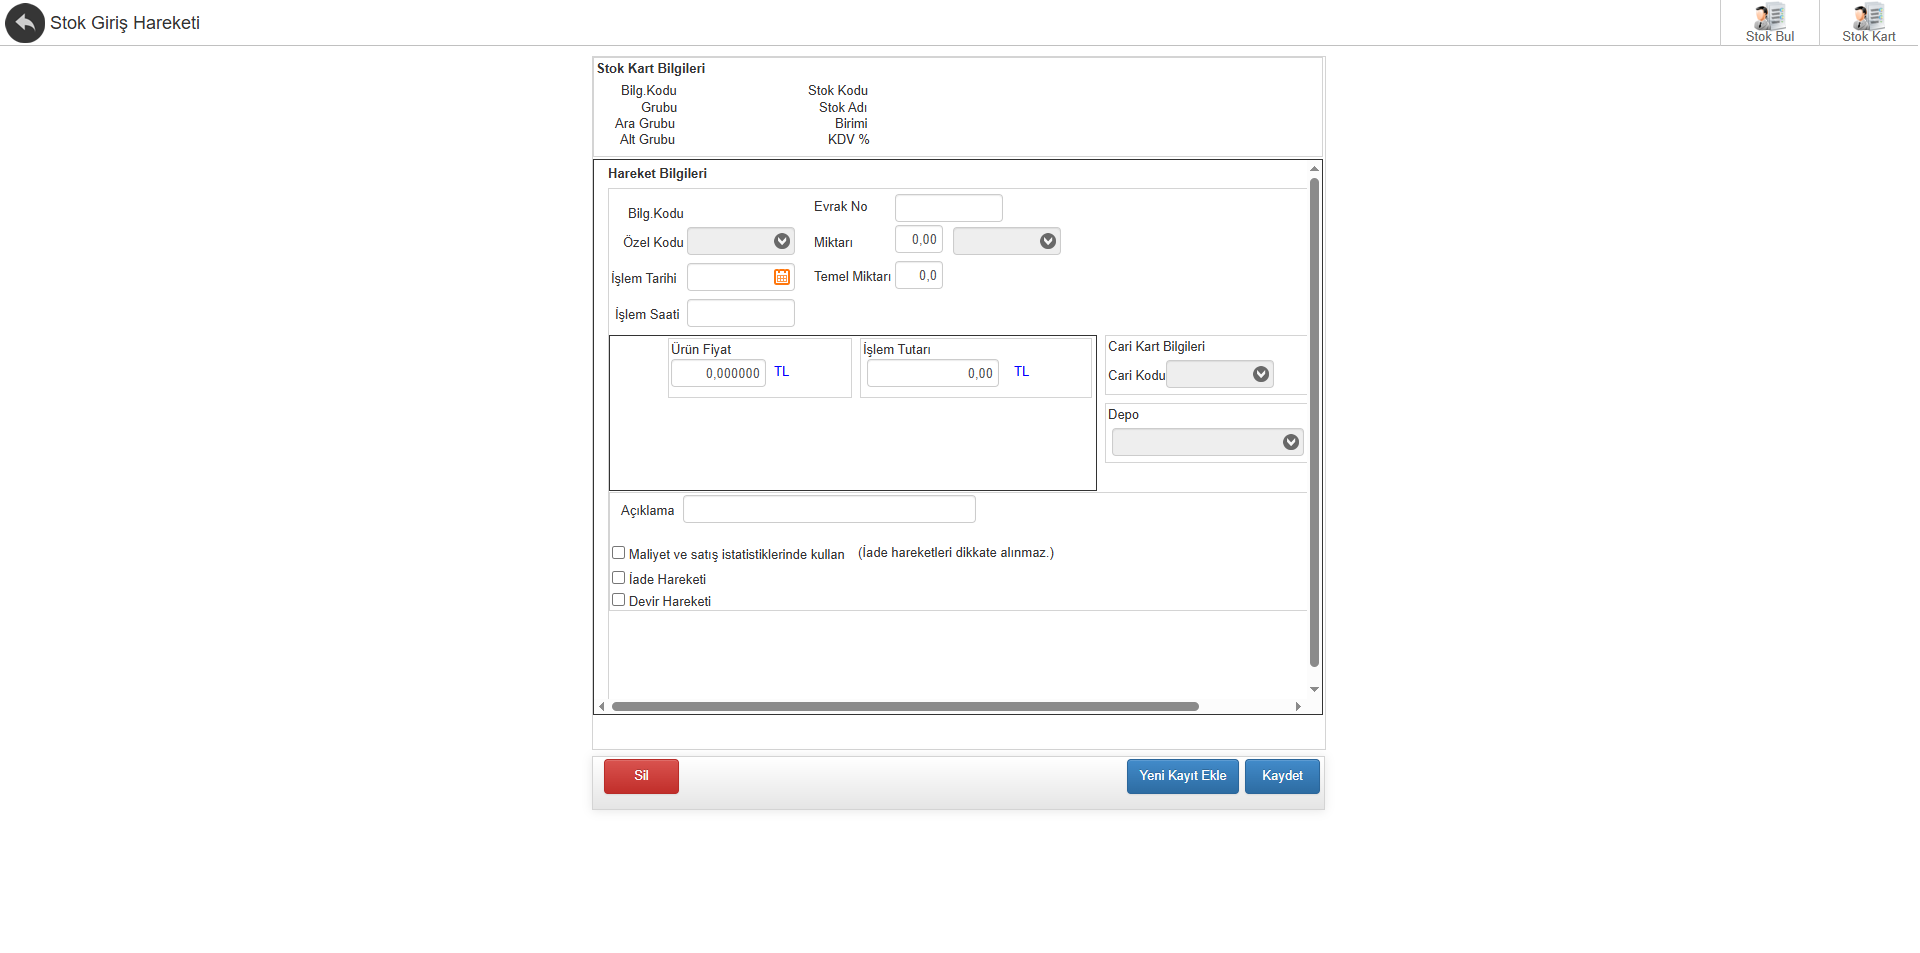Tick the Devir Hareketi checkbox
This screenshot has height=953, width=1920.
click(x=619, y=600)
